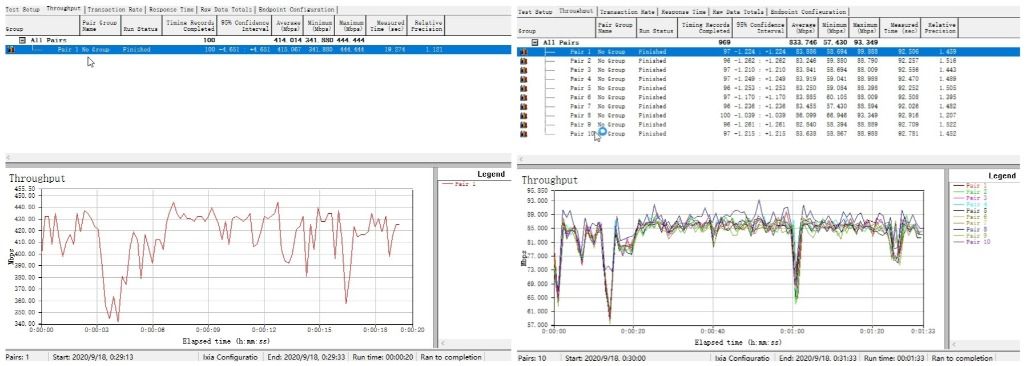Image resolution: width=1025 pixels, height=366 pixels.
Task: Open the Endpoint Configuration tab in left window
Action: (296, 10)
